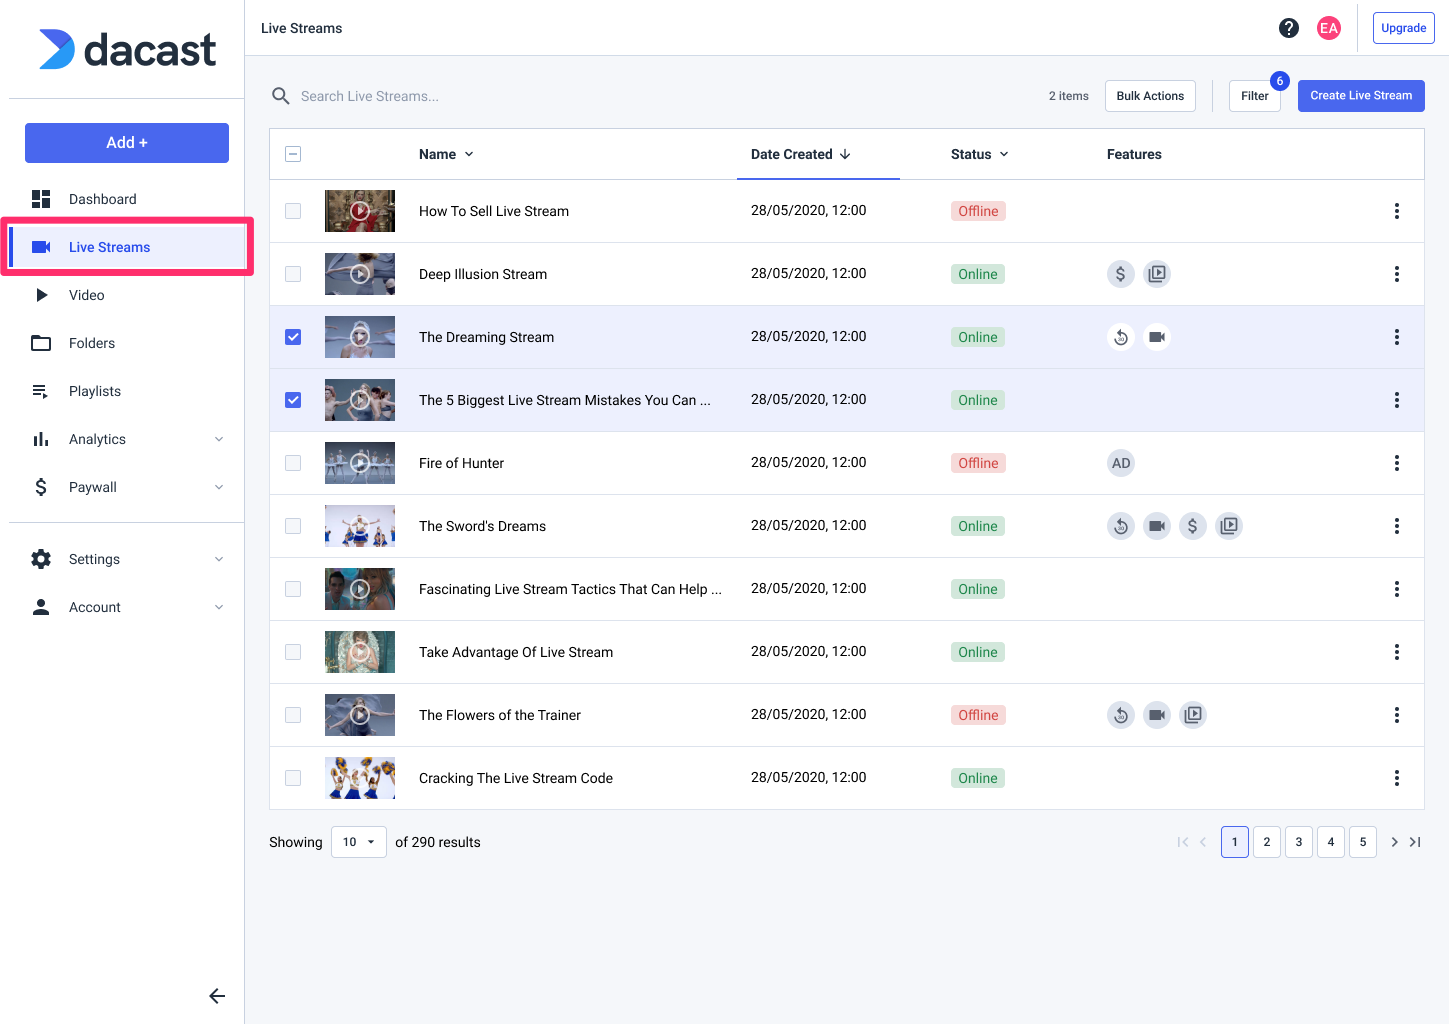This screenshot has height=1024, width=1449.
Task: Click the AD feature icon for Fire of Hunter
Action: pos(1121,463)
